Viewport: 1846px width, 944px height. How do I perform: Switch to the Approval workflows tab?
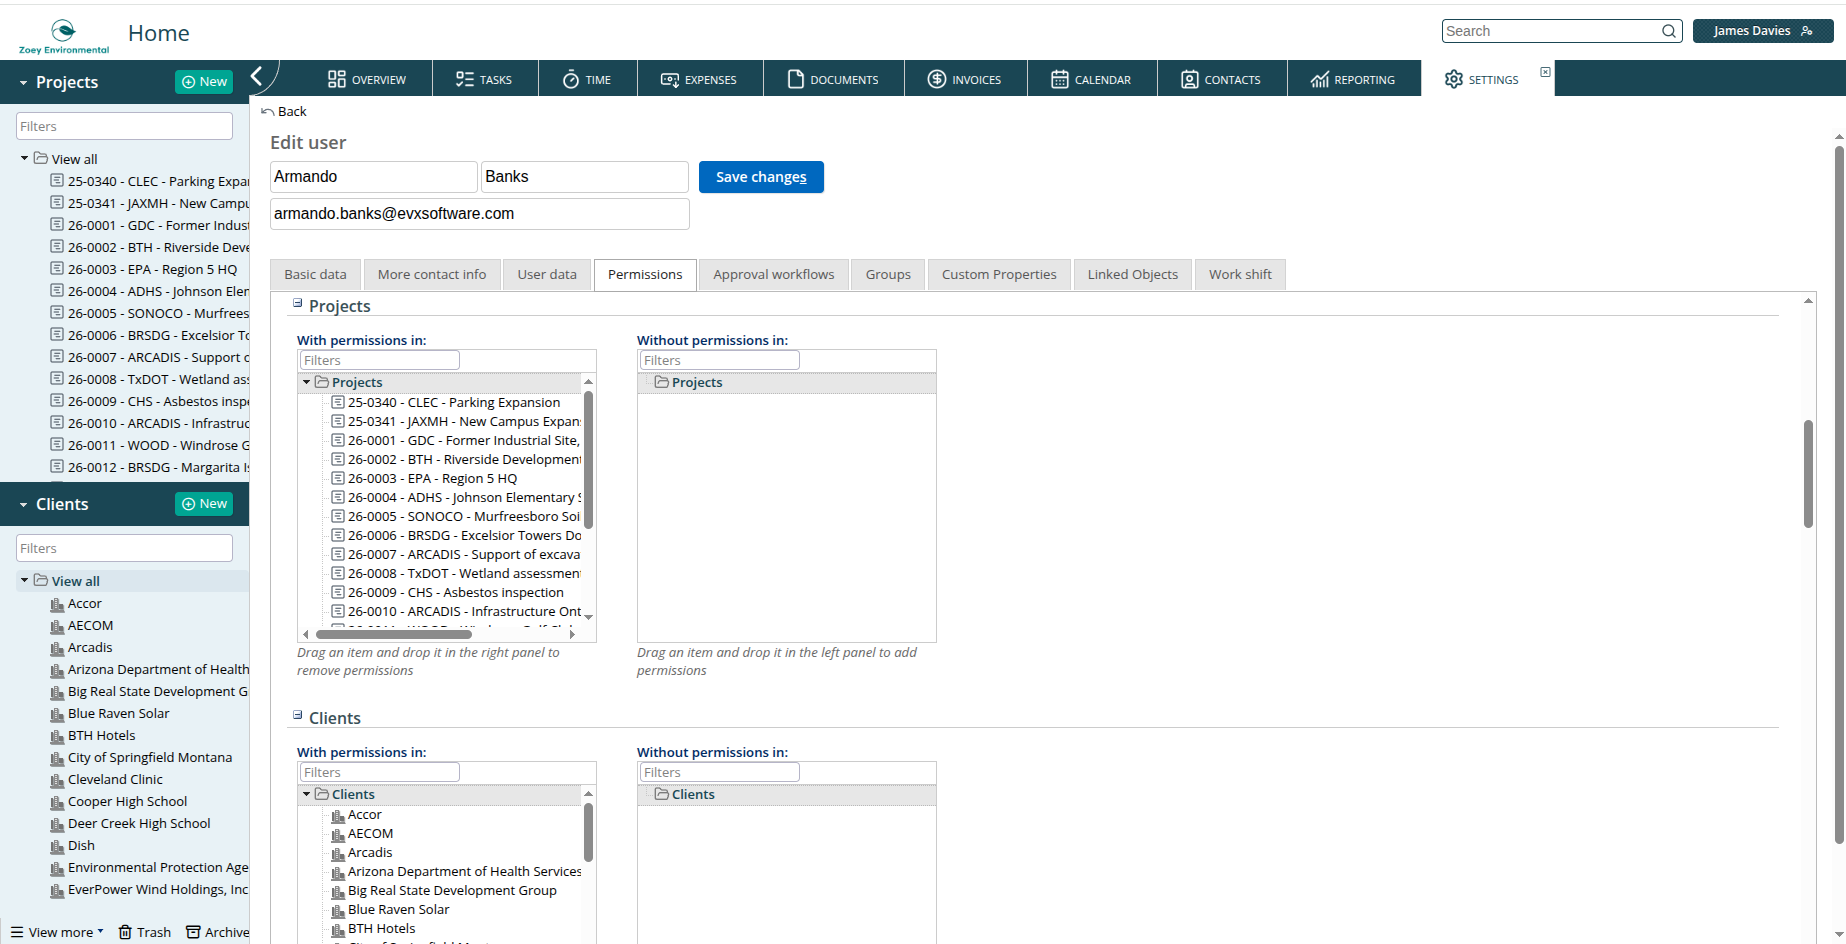774,274
